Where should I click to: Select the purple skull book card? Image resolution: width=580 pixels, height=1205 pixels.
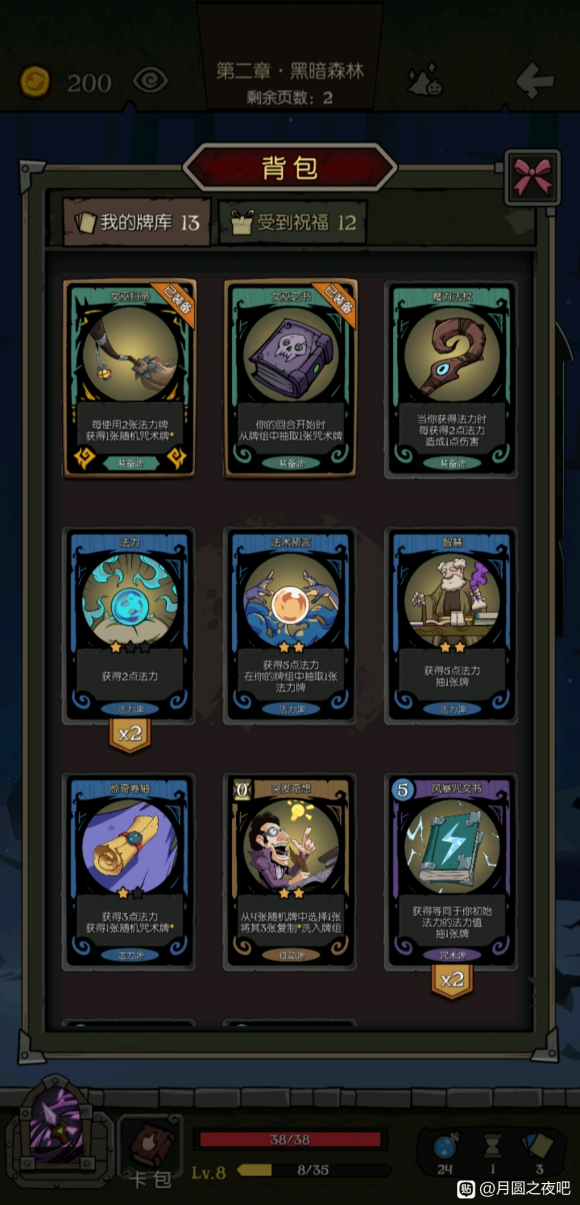291,378
